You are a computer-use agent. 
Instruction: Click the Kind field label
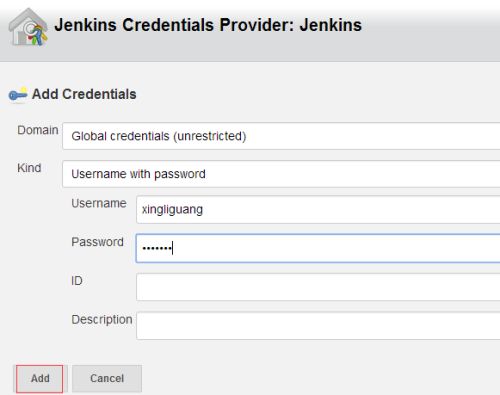[29, 168]
